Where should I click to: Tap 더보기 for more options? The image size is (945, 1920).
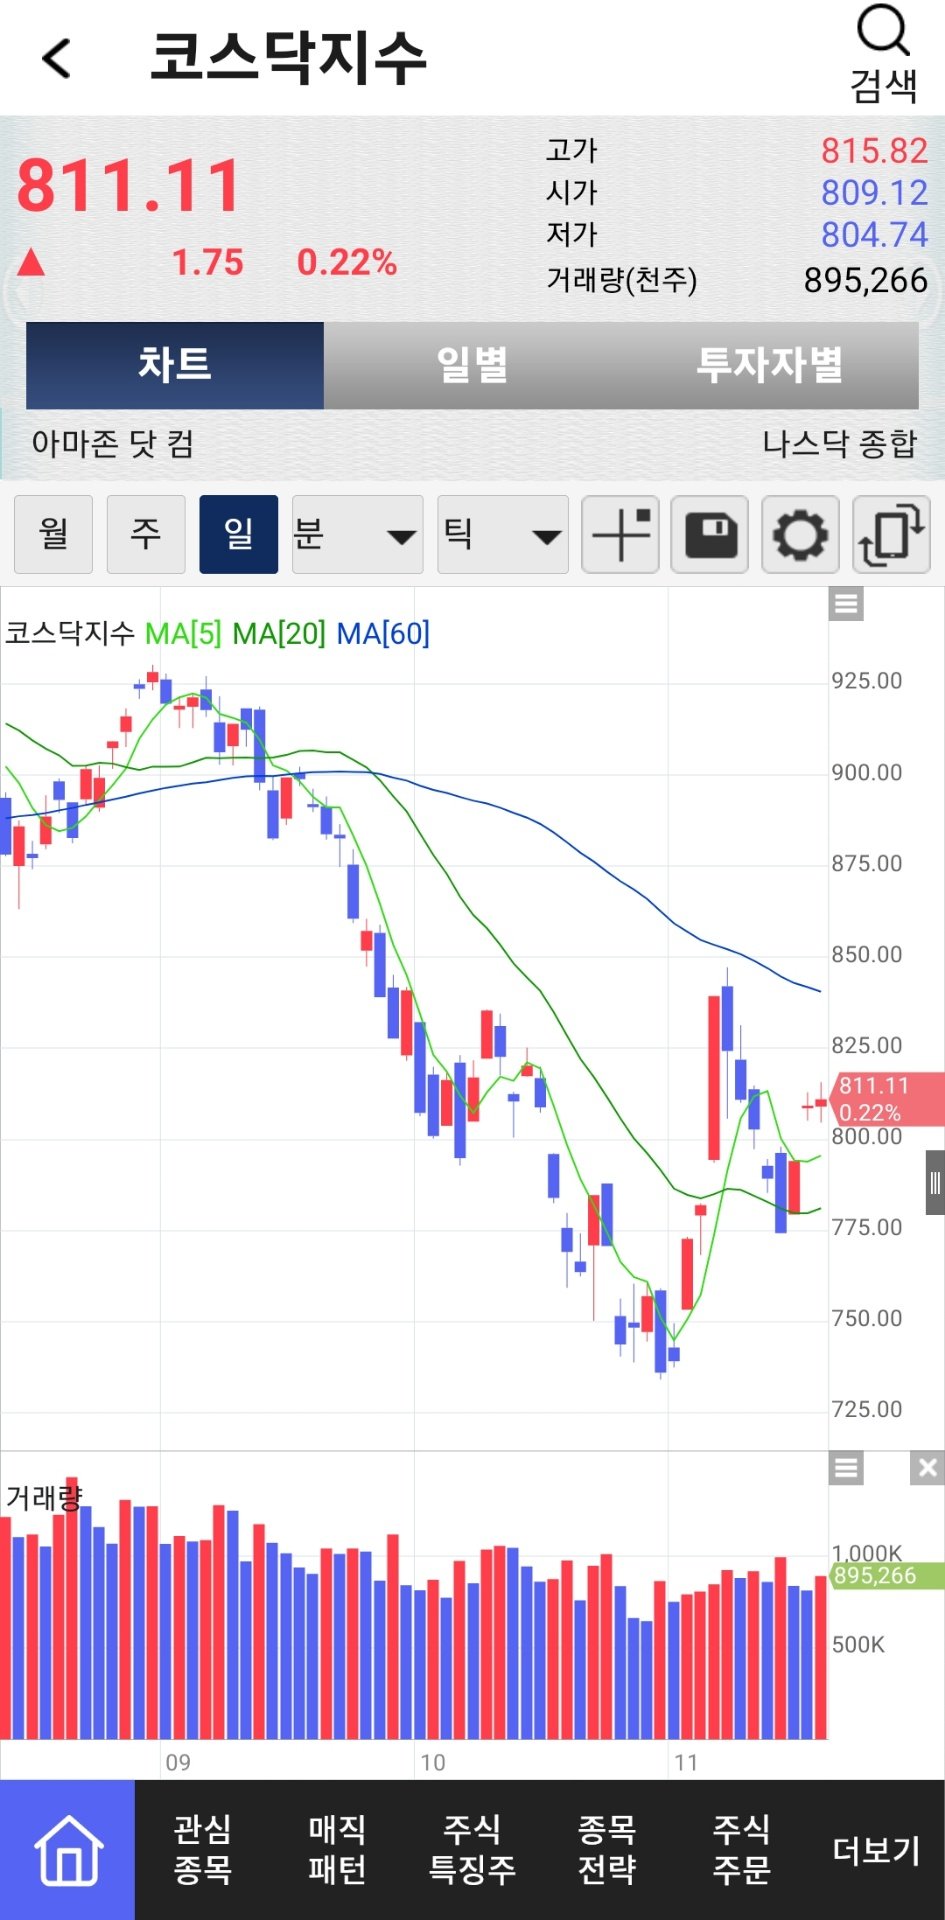(877, 1850)
